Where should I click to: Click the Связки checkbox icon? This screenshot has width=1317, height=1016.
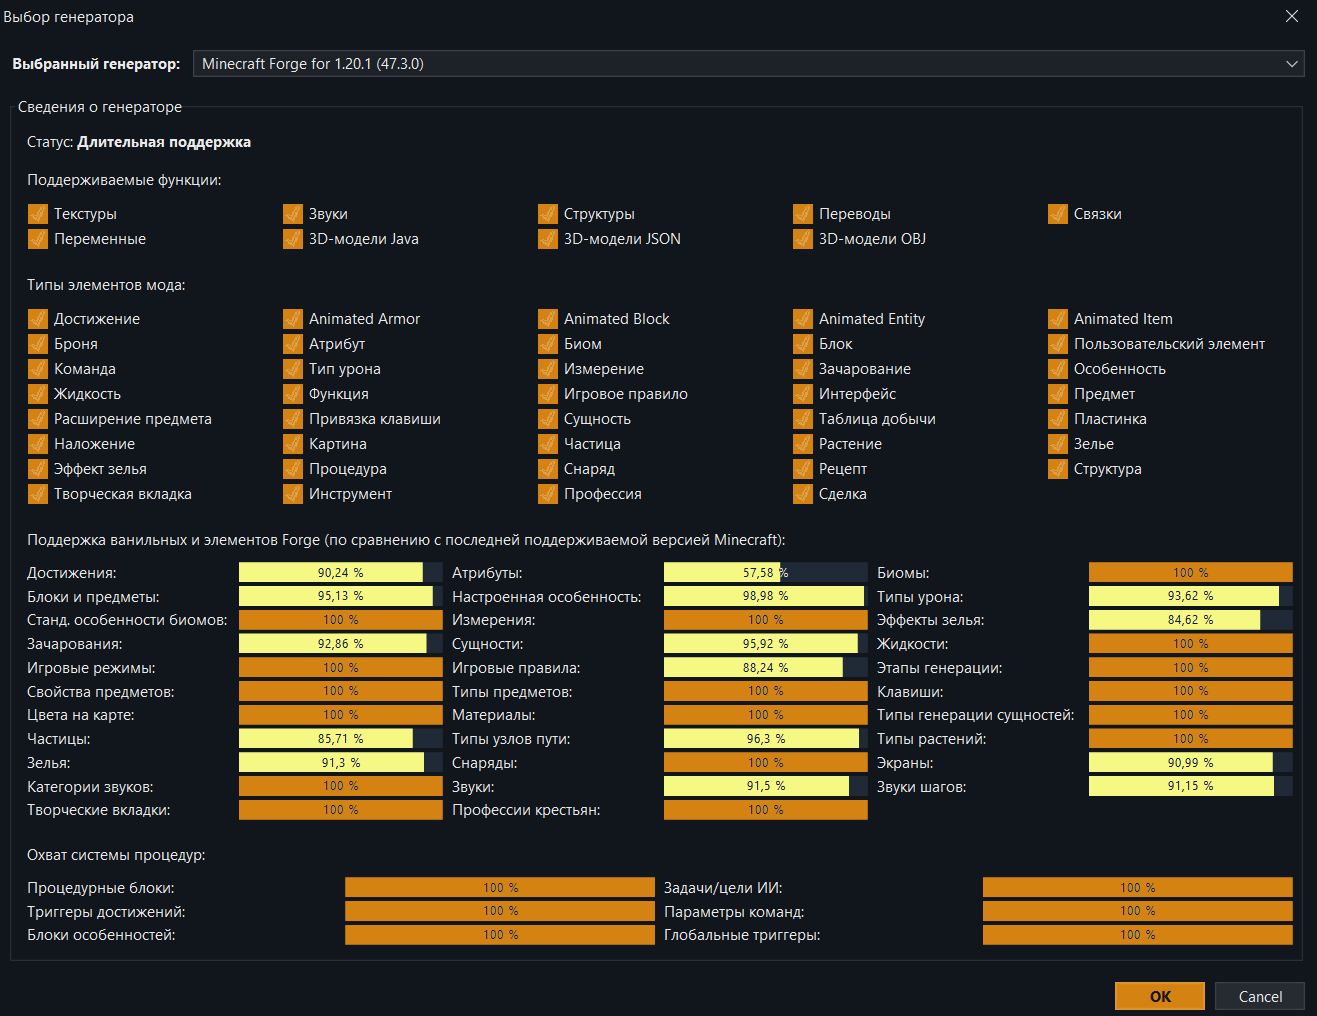1058,214
